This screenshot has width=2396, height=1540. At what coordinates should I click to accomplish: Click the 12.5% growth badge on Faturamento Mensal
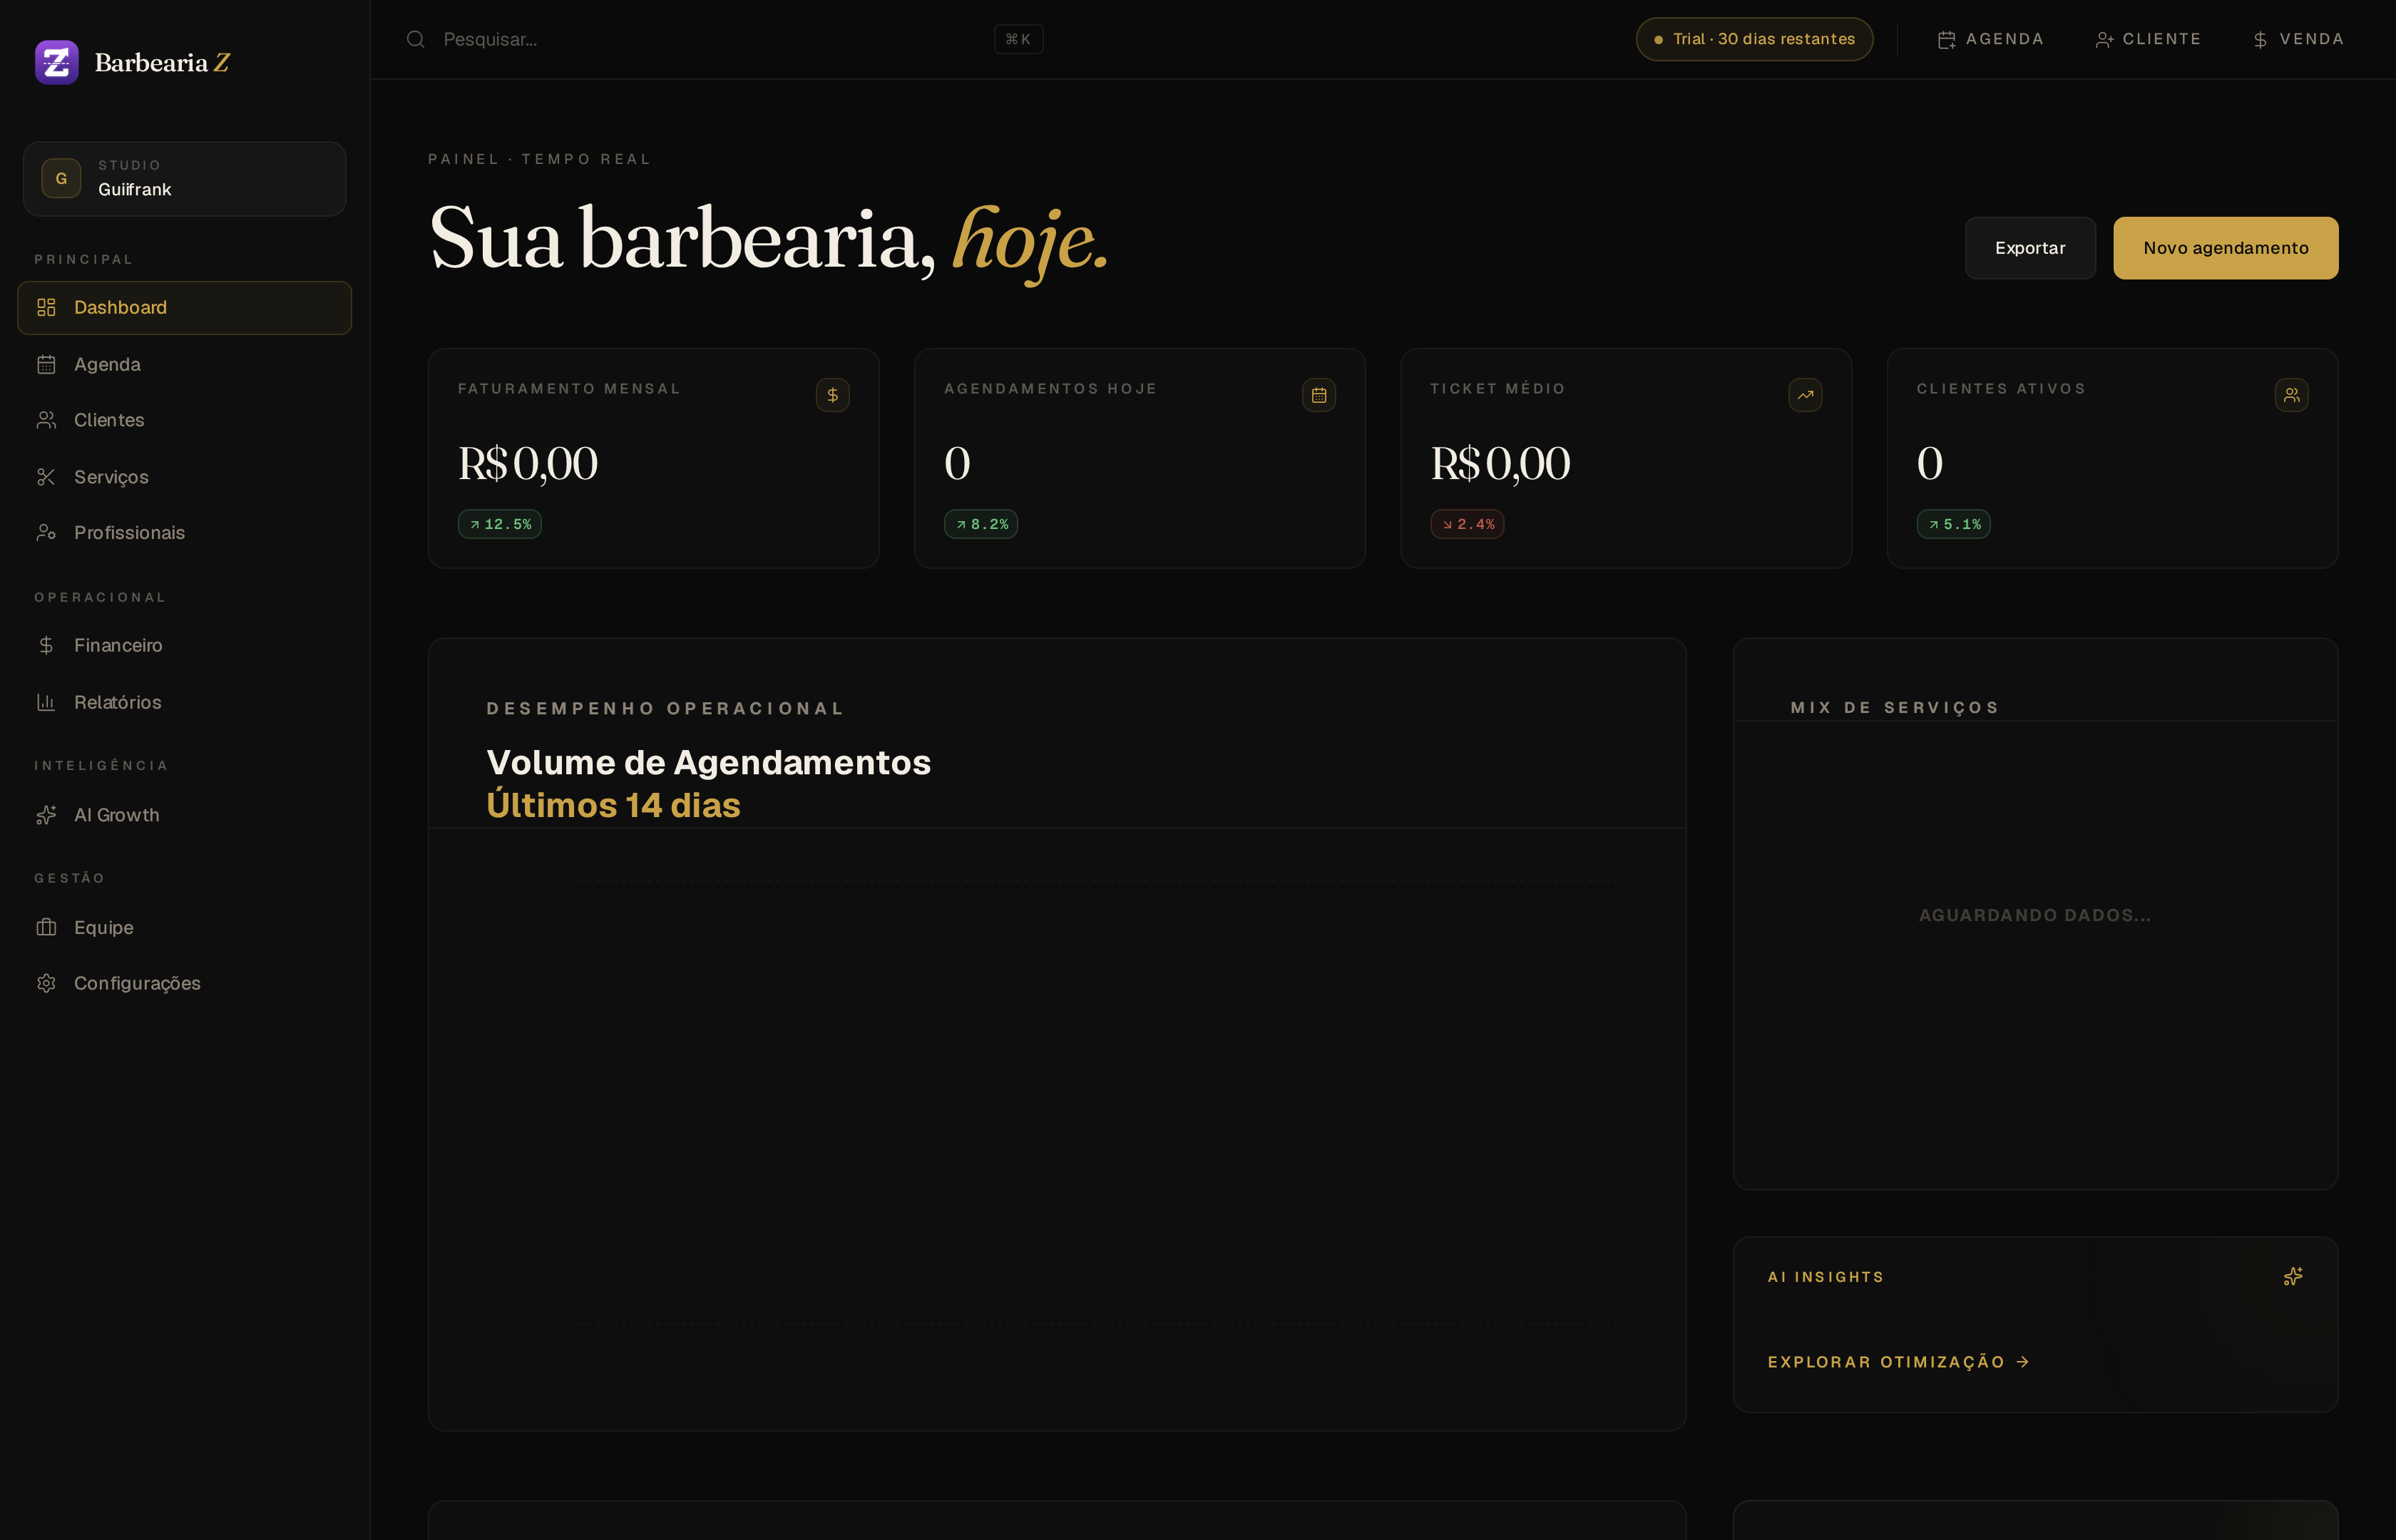[x=499, y=524]
